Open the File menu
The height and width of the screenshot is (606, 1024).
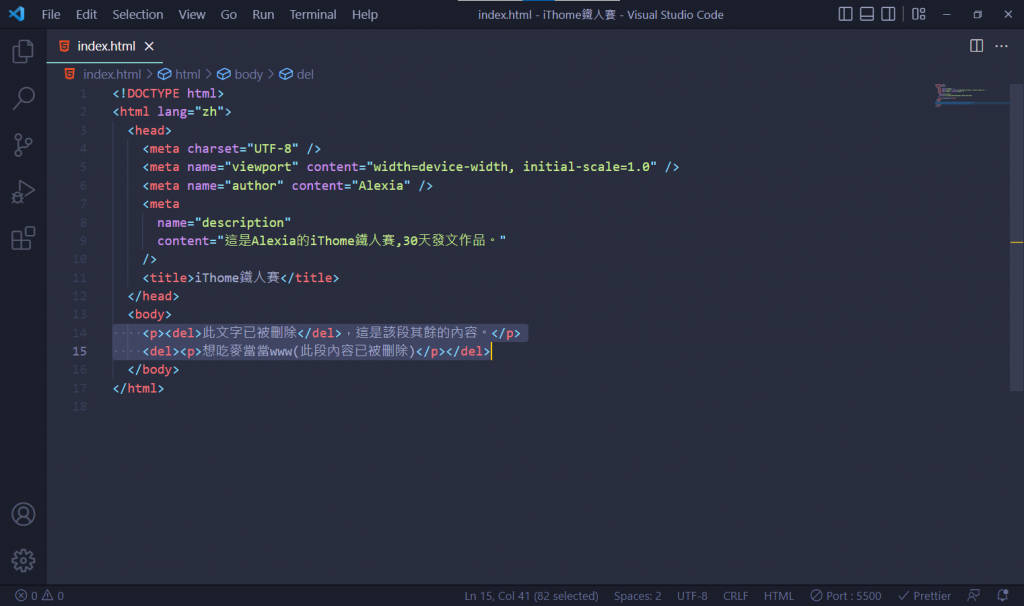coord(50,14)
